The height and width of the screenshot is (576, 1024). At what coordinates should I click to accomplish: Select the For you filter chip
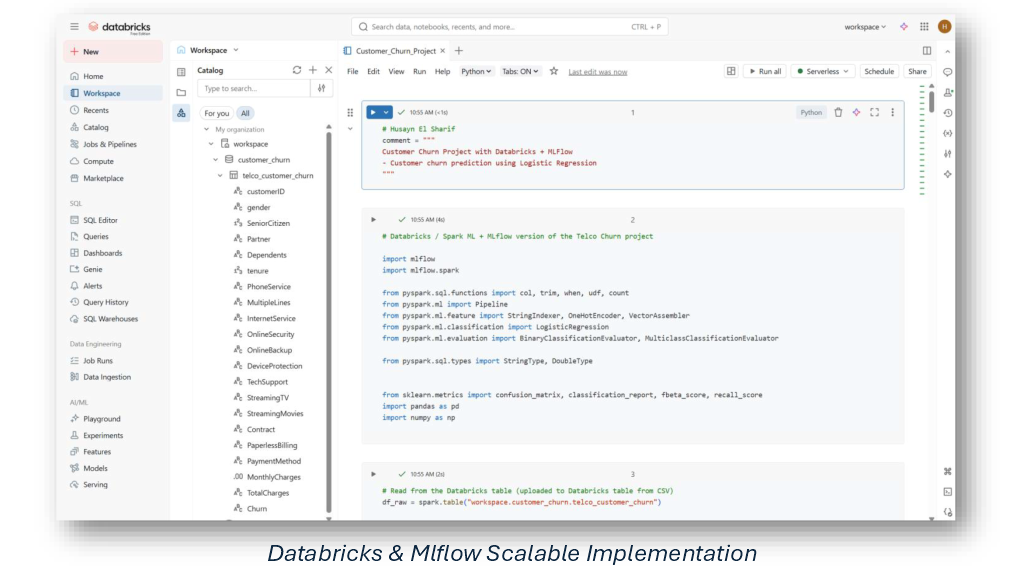tap(217, 113)
